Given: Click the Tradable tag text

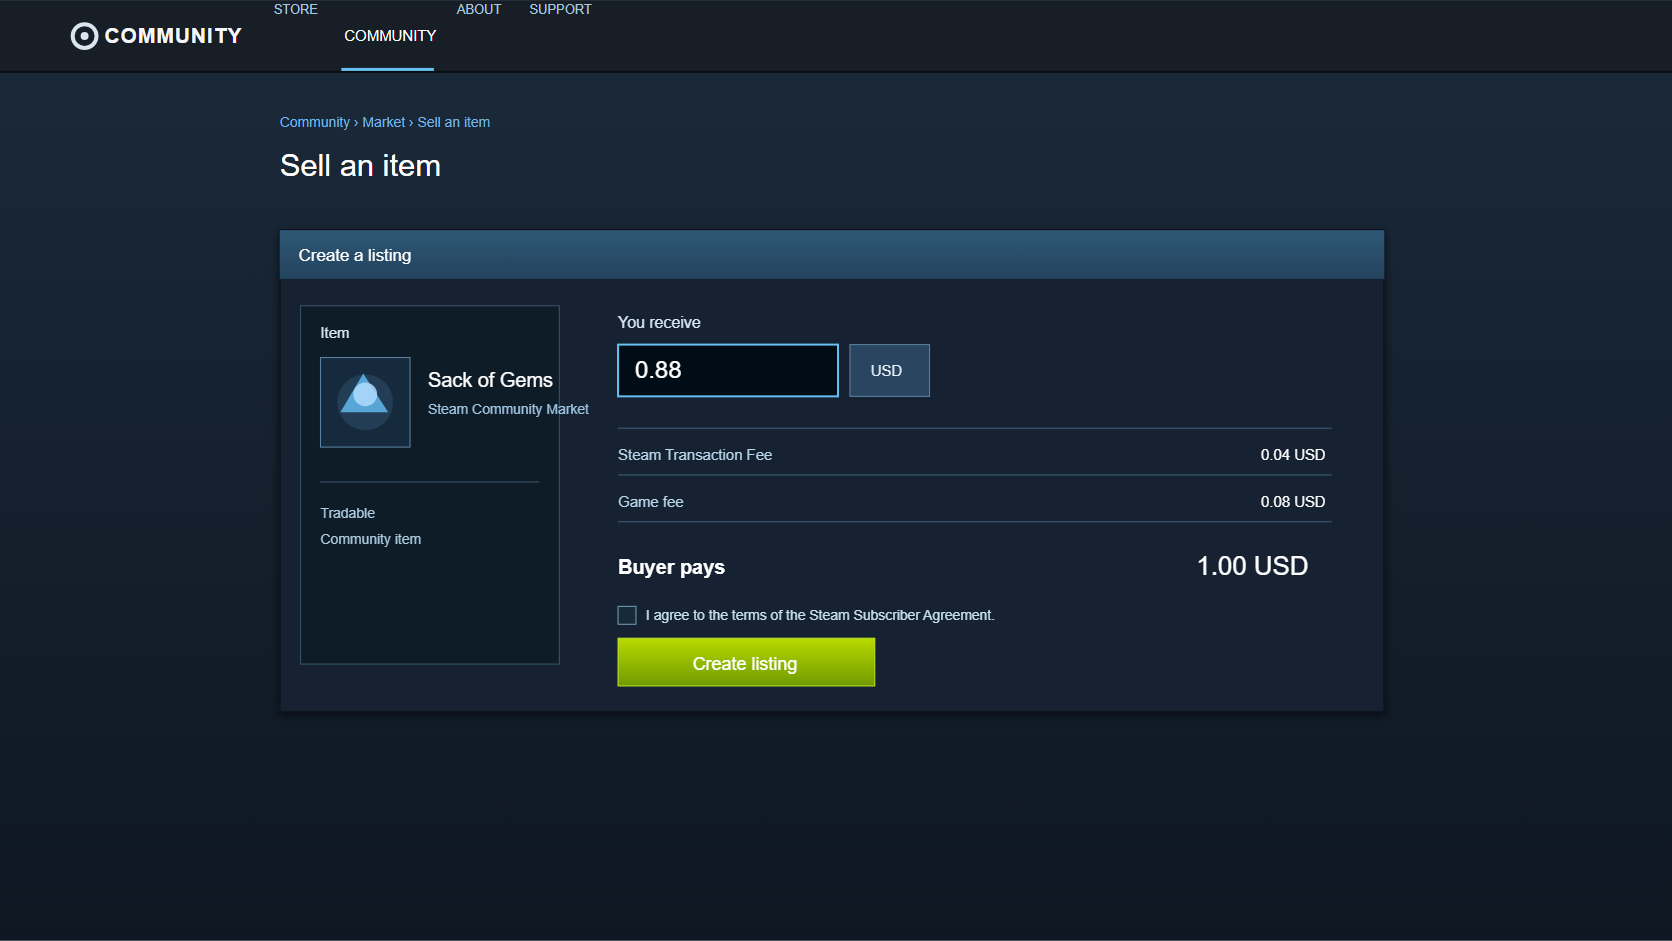Looking at the screenshot, I should (348, 513).
